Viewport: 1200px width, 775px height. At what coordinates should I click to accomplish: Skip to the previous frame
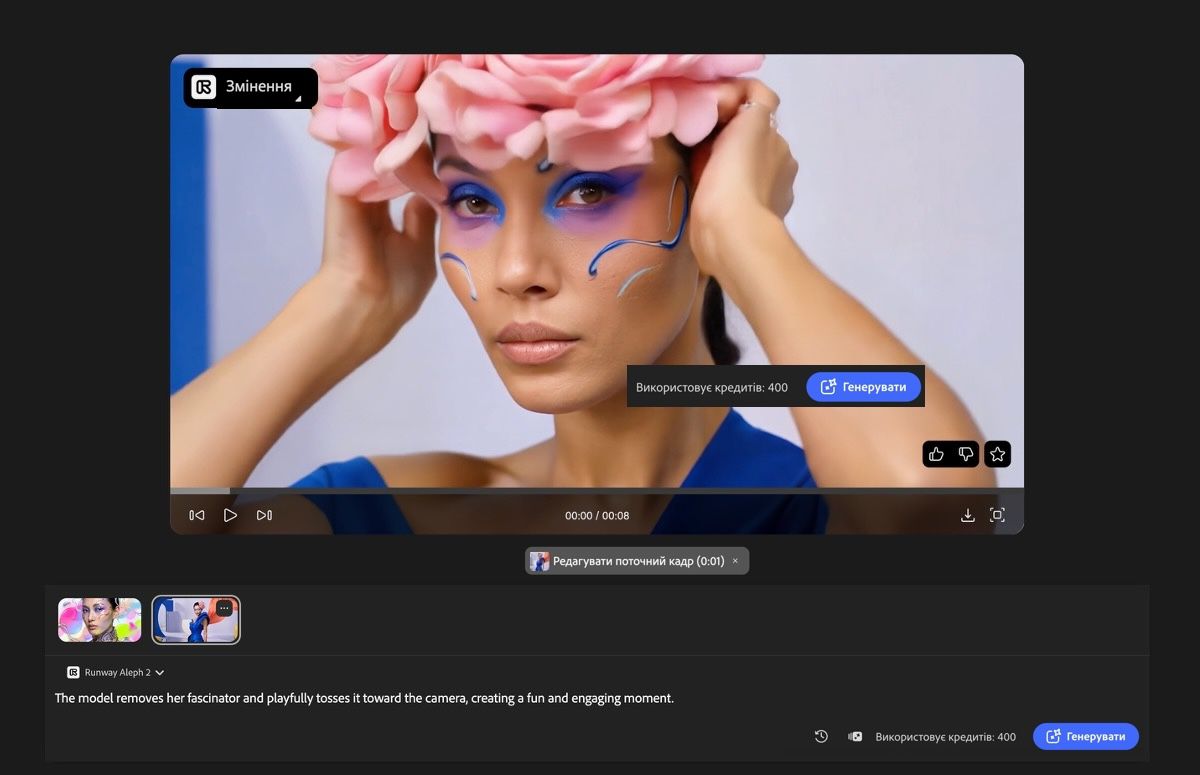coord(197,515)
